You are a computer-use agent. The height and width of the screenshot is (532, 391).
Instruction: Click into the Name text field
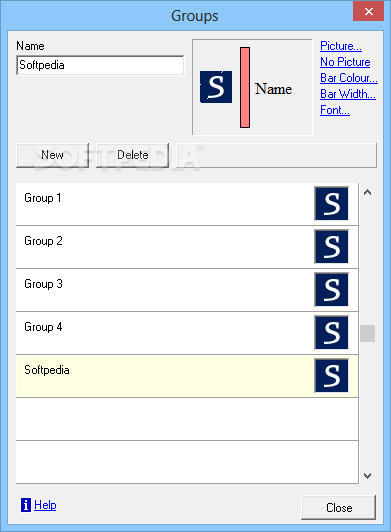click(x=100, y=65)
